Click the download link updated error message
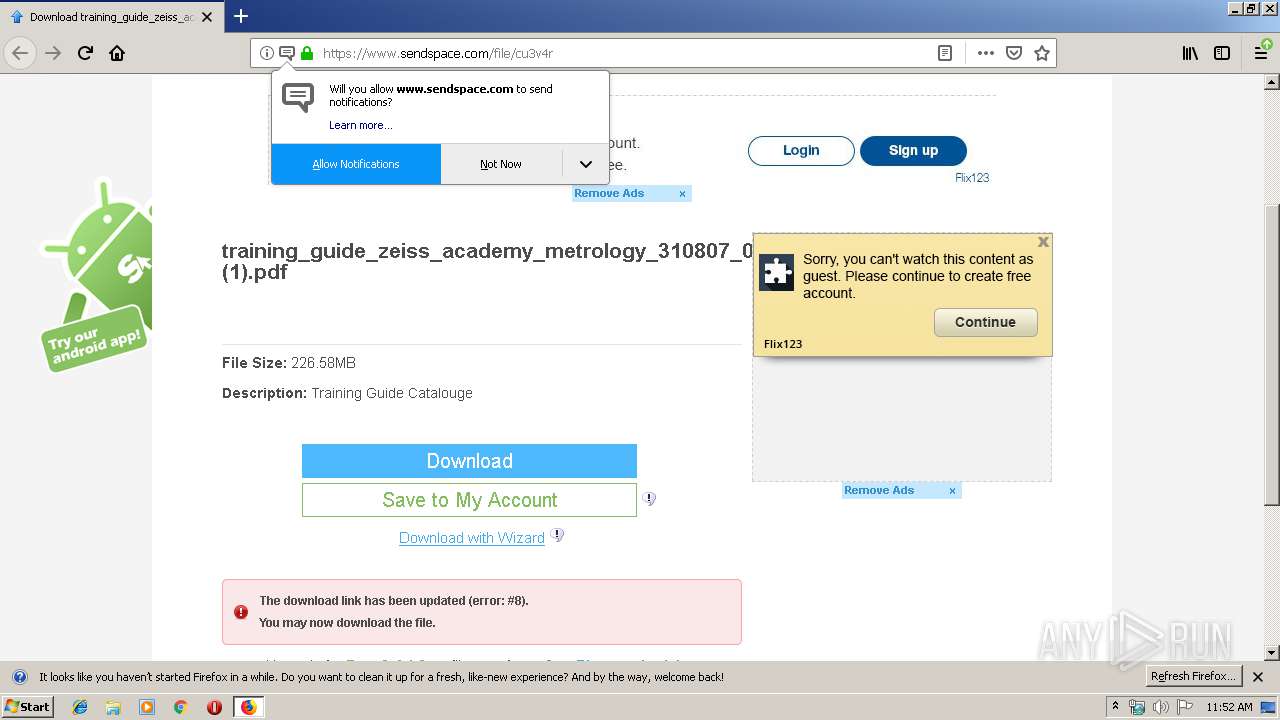 tap(482, 612)
